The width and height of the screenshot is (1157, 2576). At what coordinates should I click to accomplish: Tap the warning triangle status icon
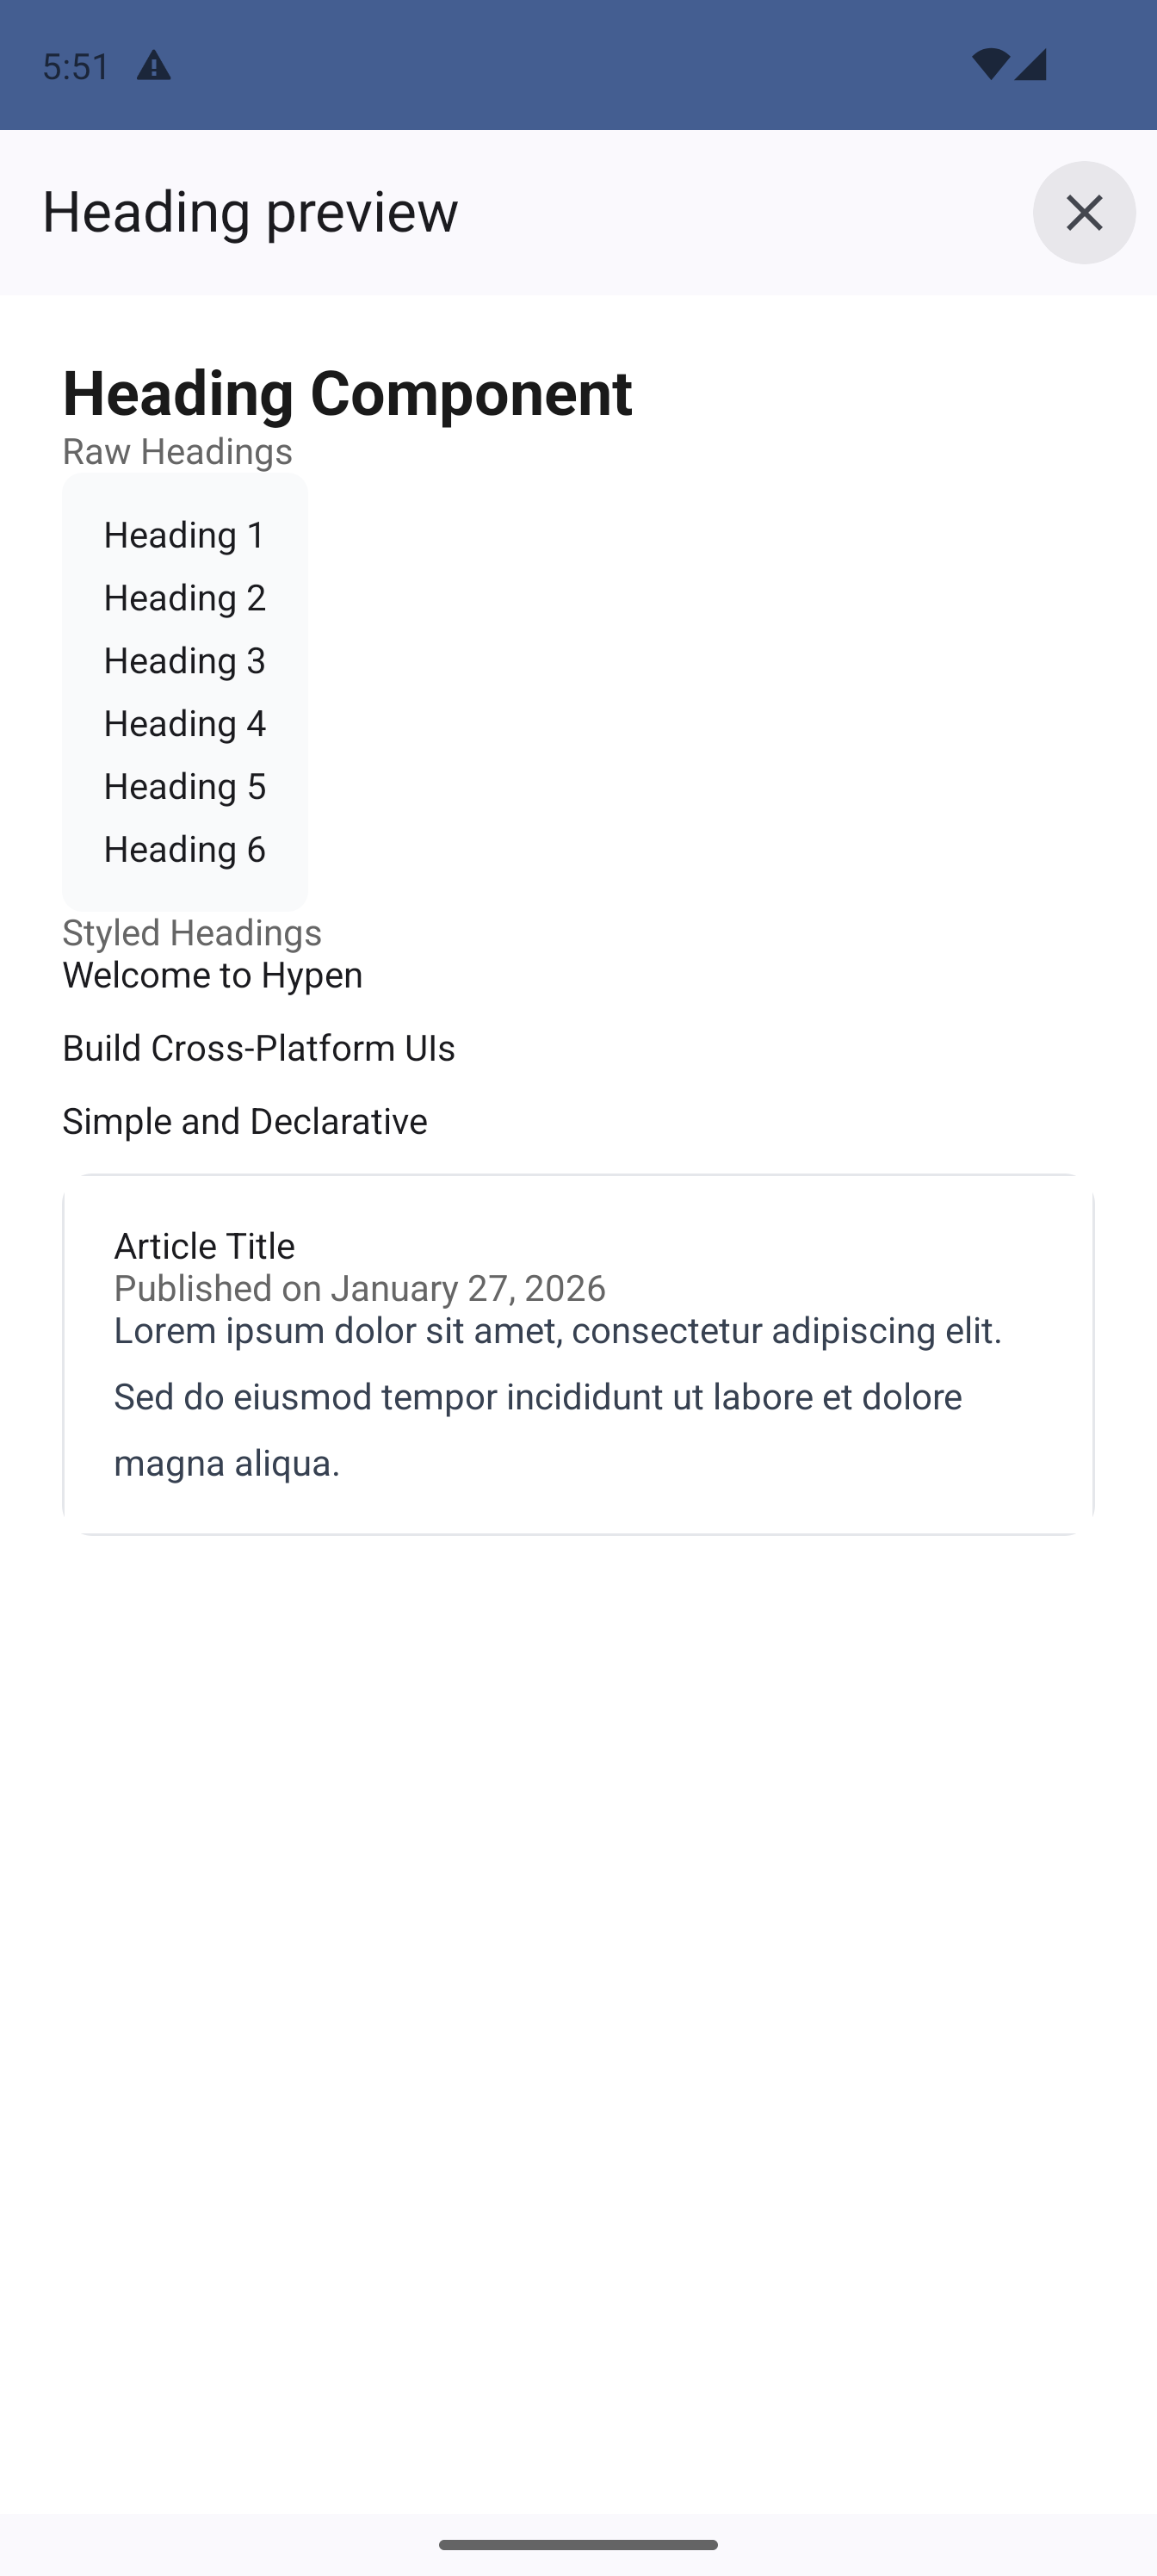pyautogui.click(x=153, y=66)
